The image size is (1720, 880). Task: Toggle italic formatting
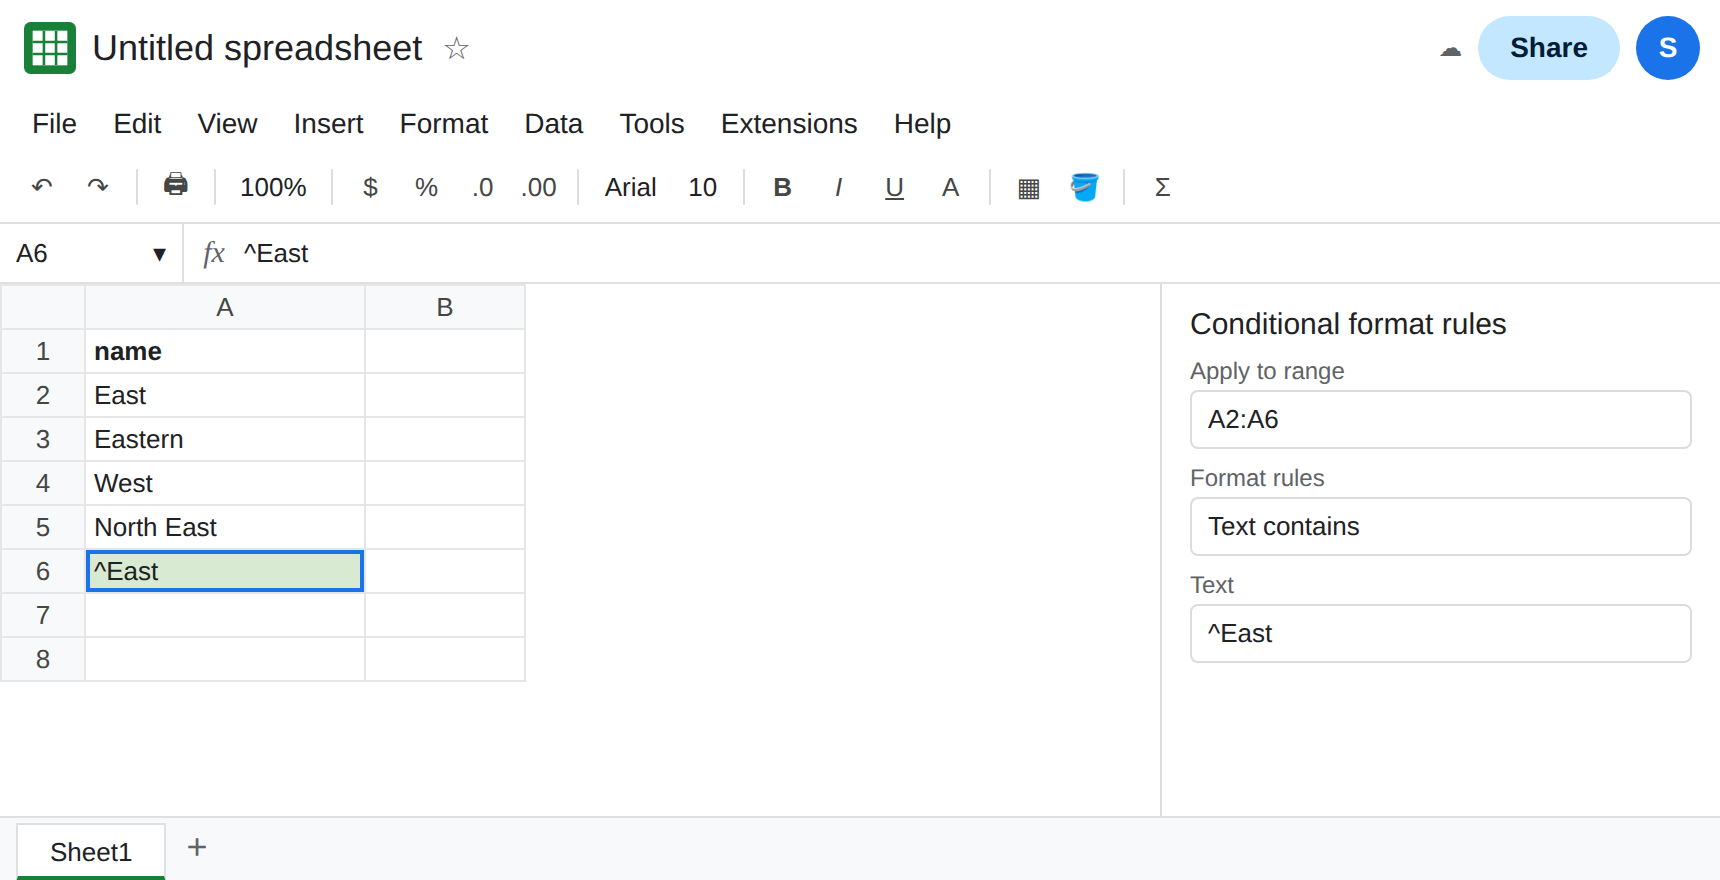click(838, 187)
